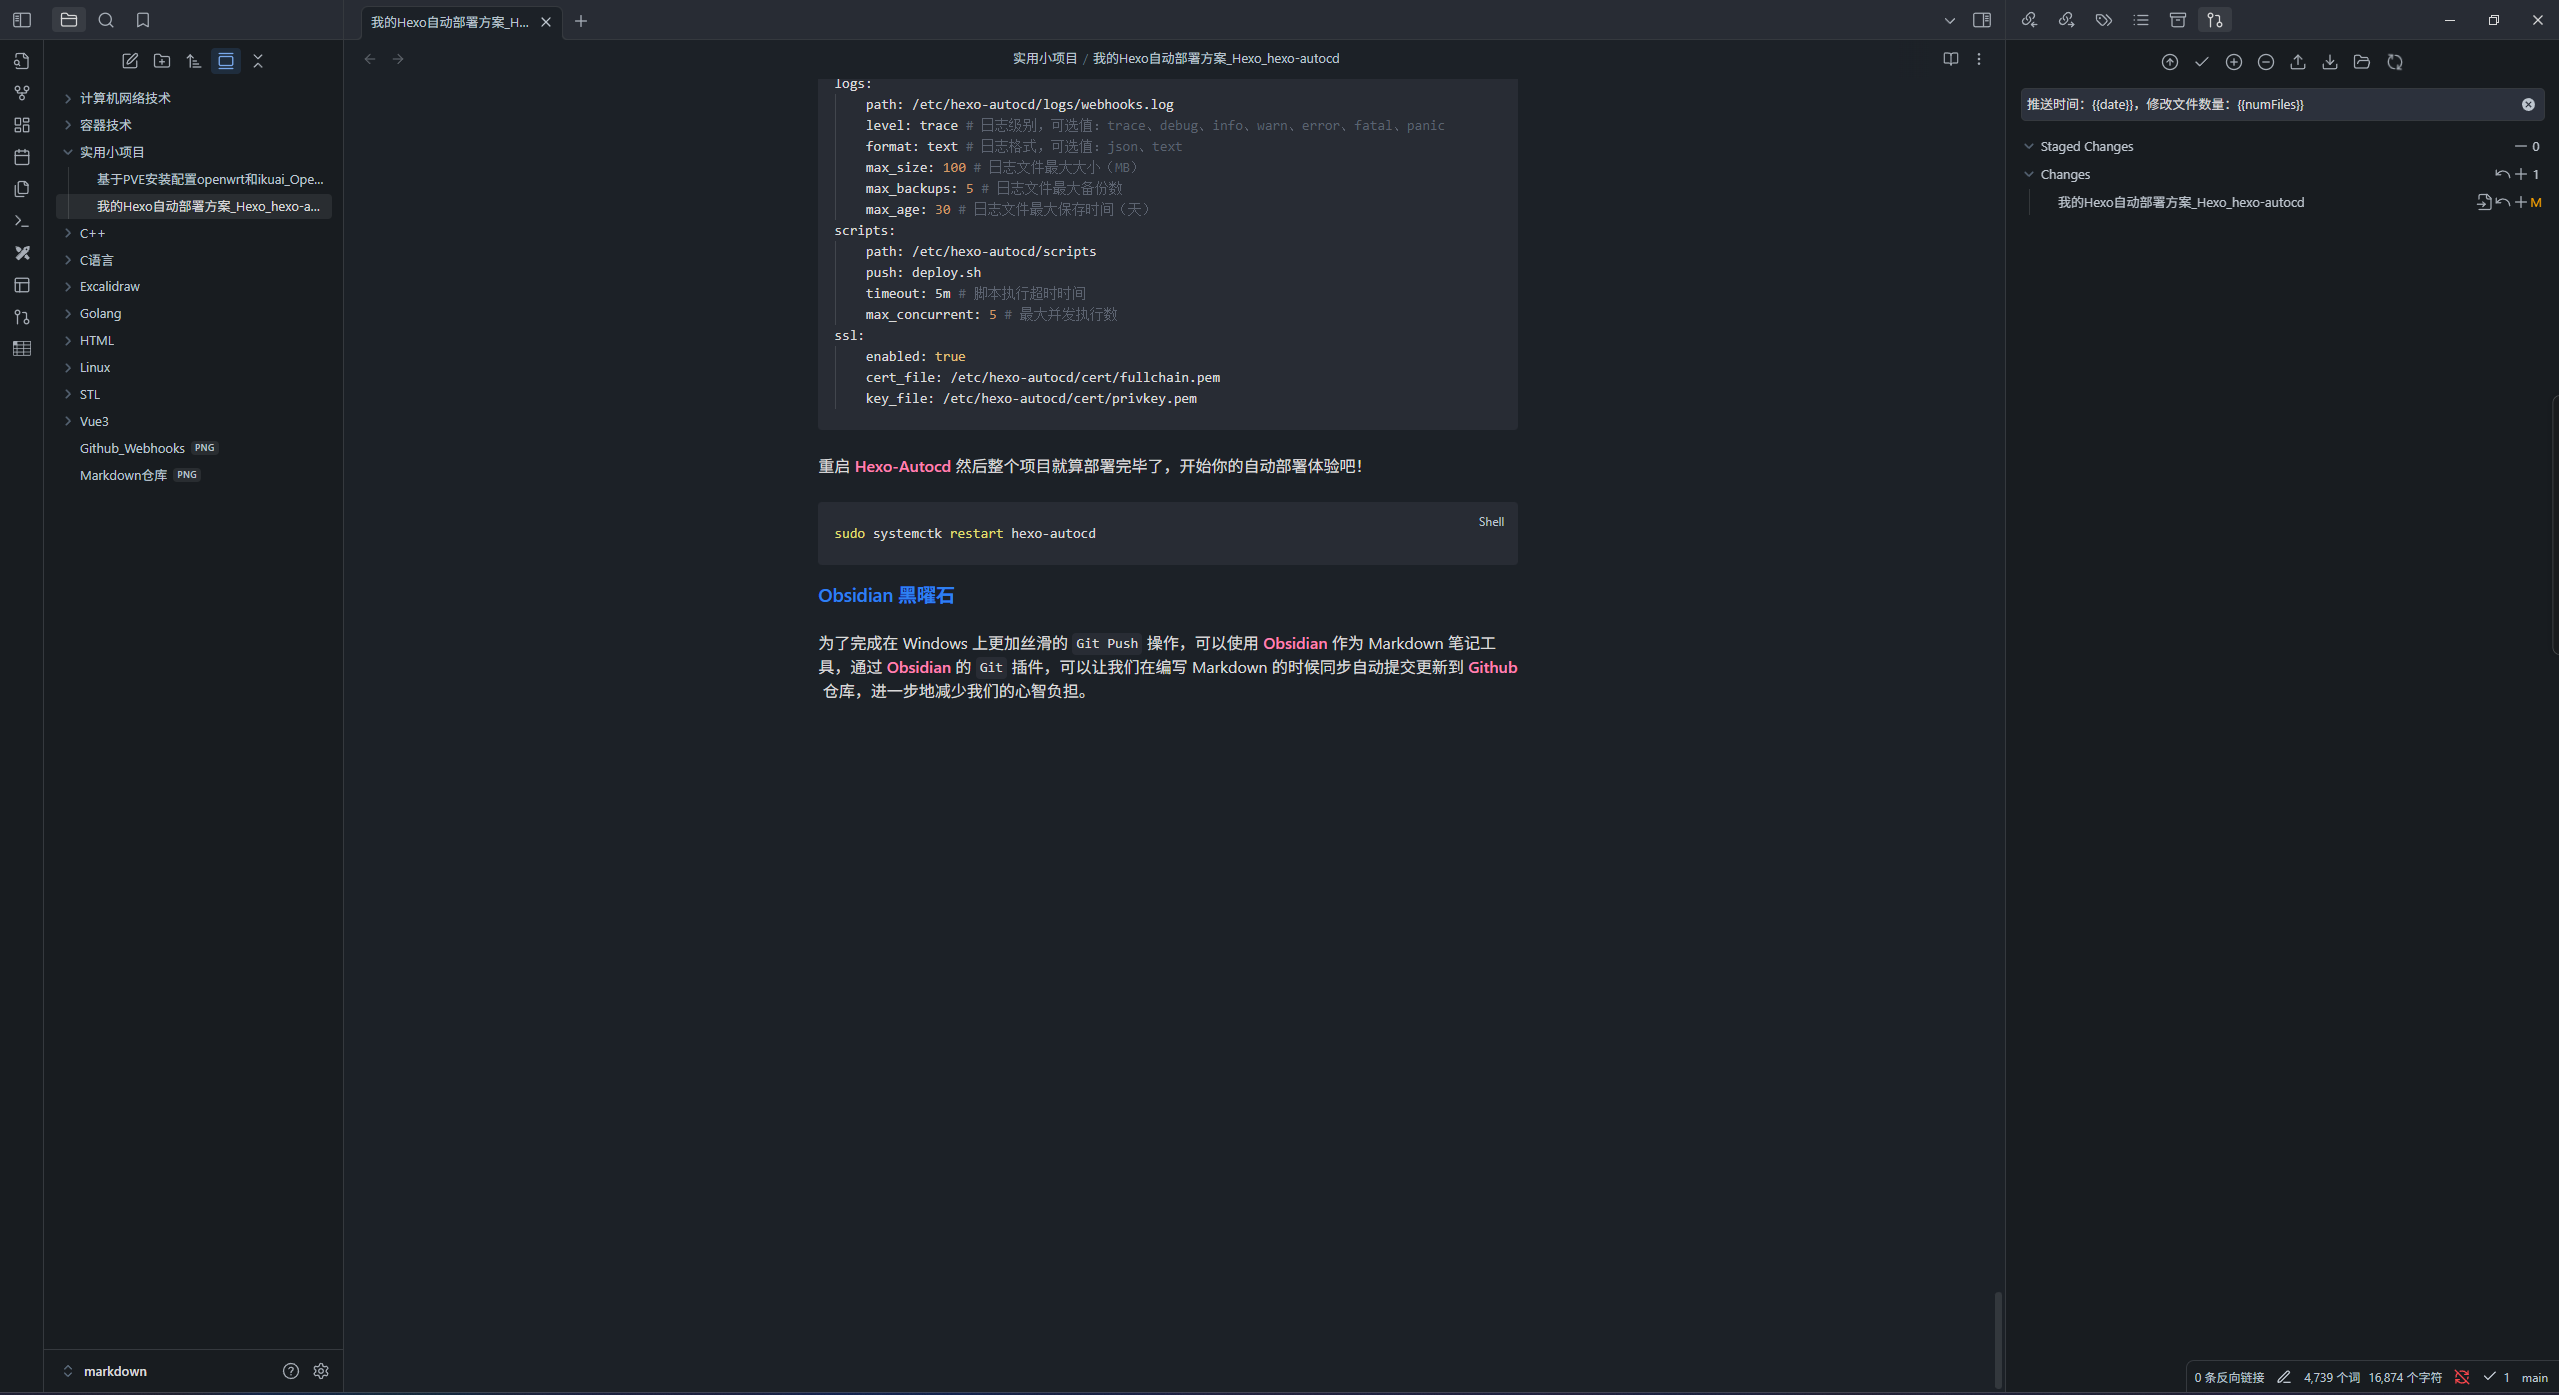Toggle the left sidebar panel
Screen dimensions: 2559x1395
22,20
